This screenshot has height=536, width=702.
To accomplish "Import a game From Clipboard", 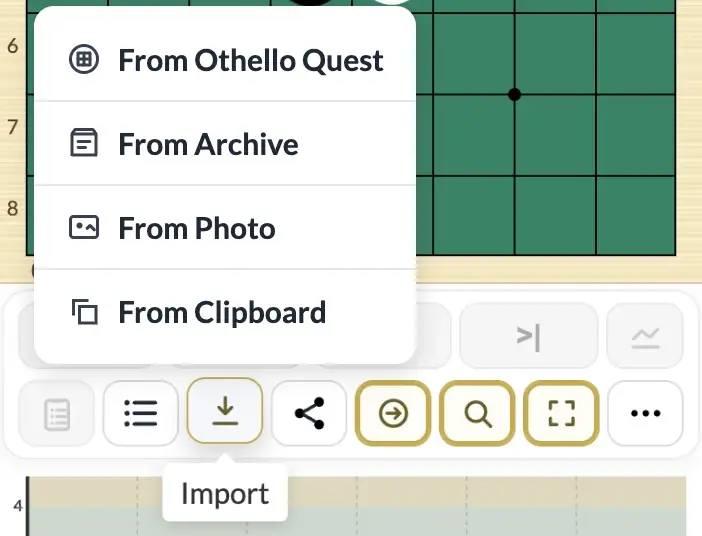I will coord(225,312).
